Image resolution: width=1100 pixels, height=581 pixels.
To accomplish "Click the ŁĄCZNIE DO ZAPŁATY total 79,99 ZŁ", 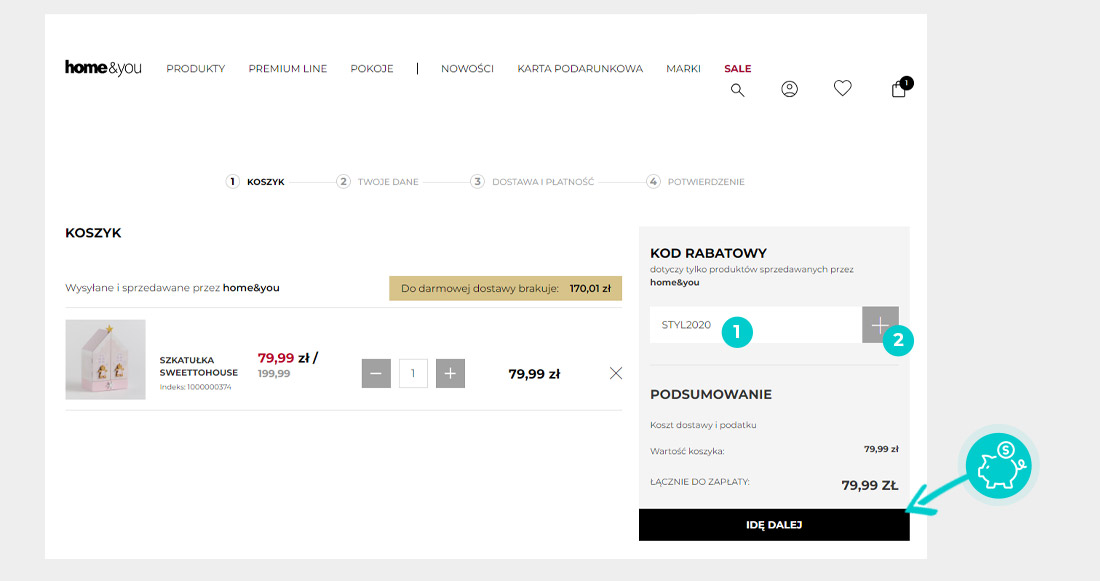I will tap(869, 486).
